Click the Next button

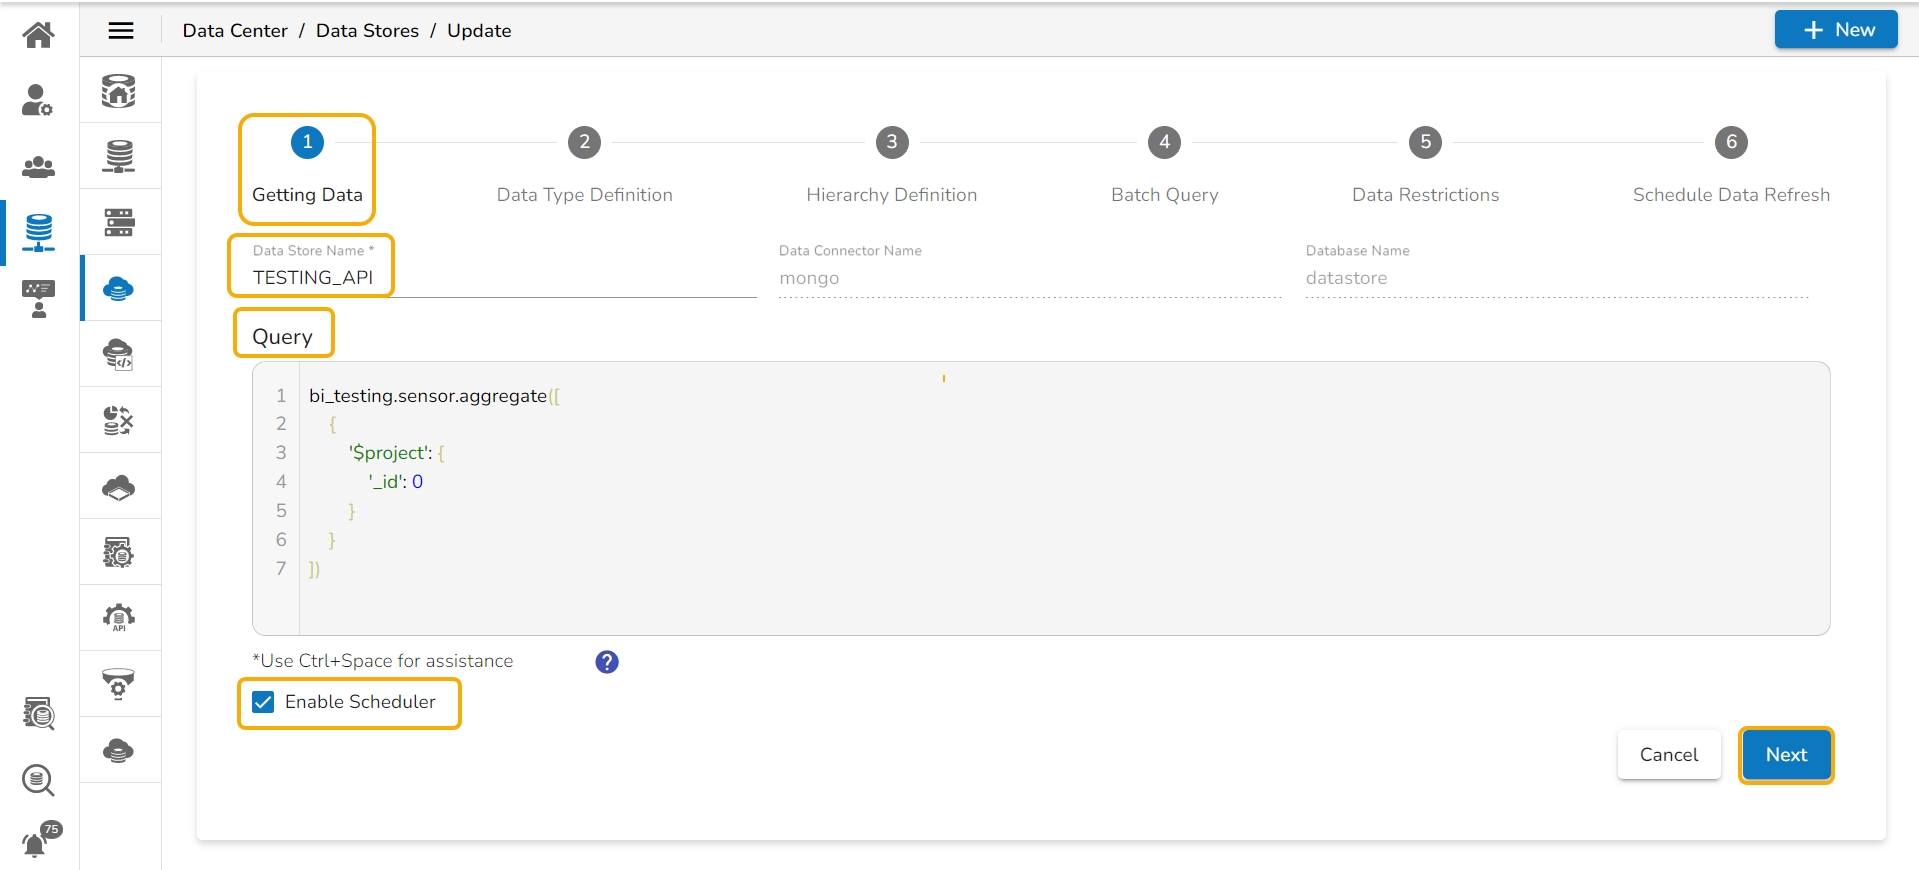(x=1786, y=755)
